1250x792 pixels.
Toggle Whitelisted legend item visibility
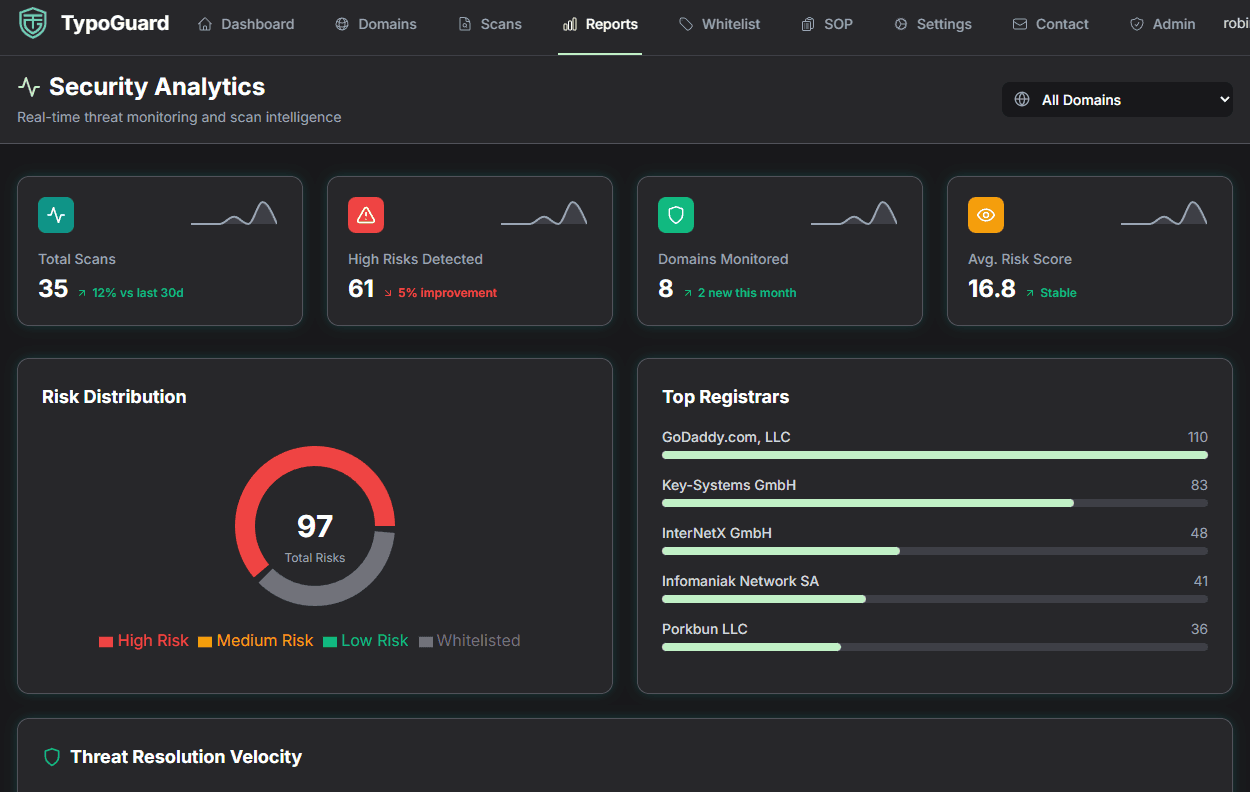point(469,641)
